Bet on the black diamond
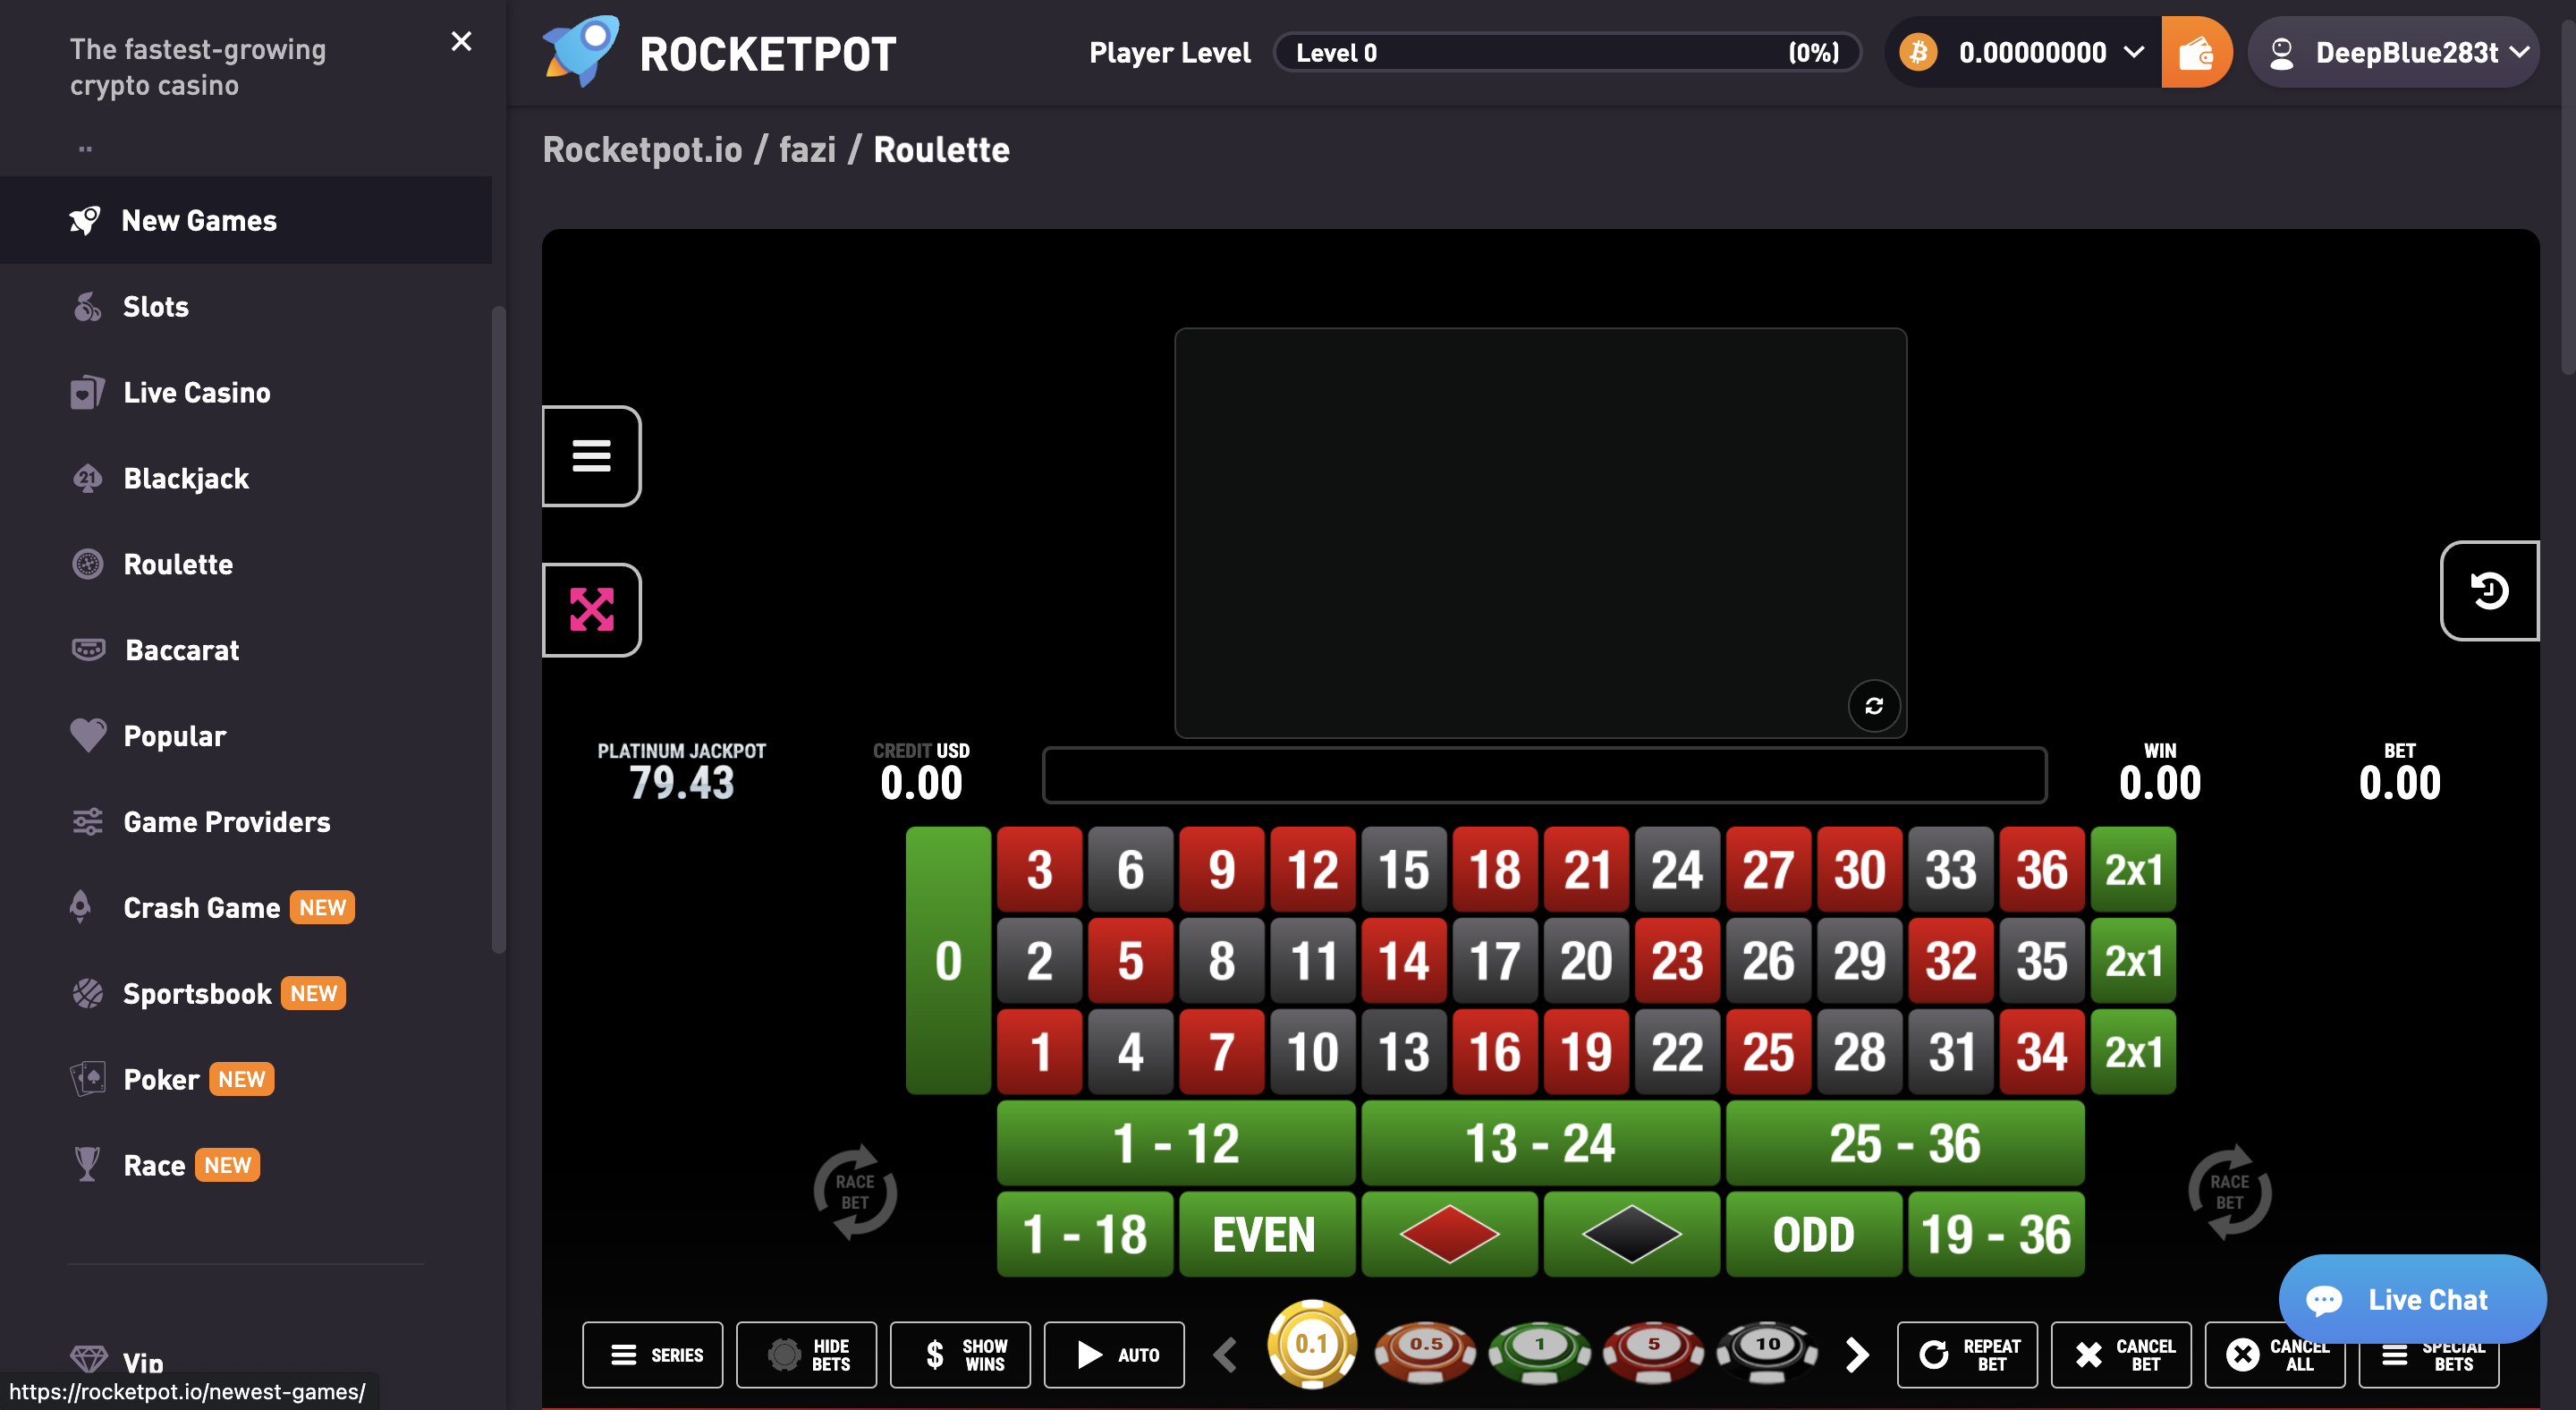Screen dimensions: 2576x1410 click(1631, 1234)
